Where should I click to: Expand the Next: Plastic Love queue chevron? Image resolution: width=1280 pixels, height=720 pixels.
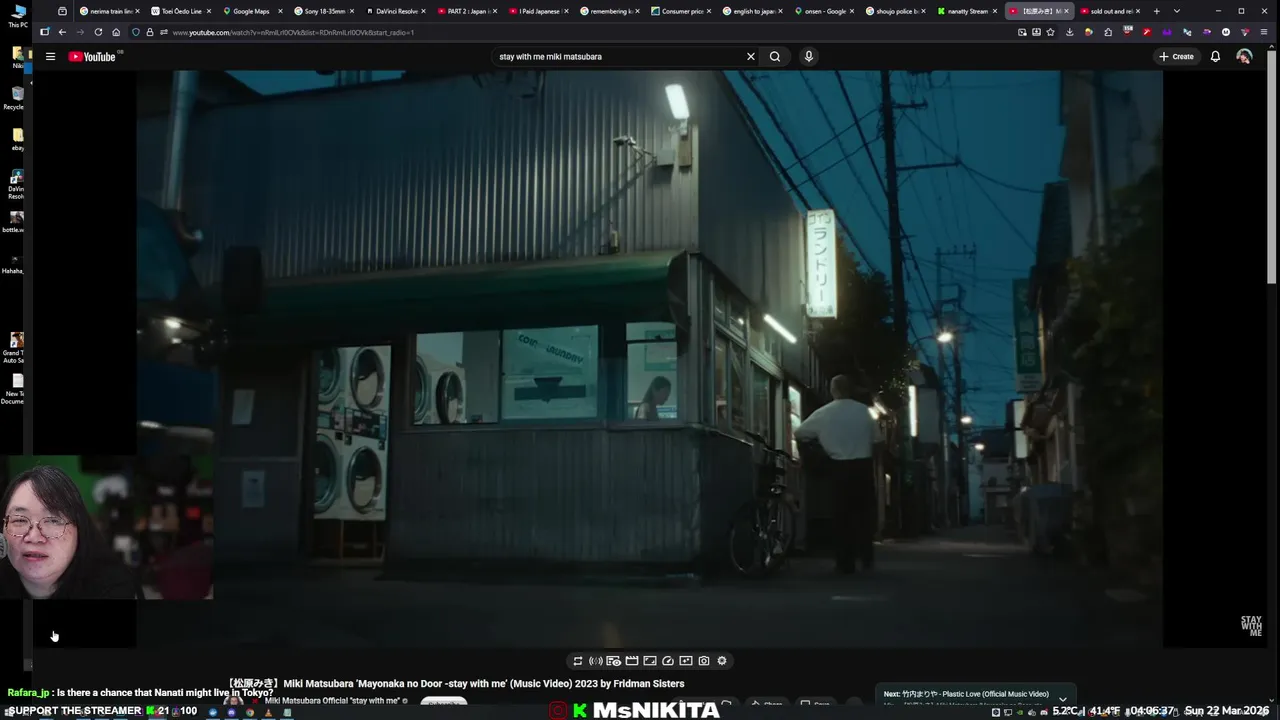tap(1063, 699)
